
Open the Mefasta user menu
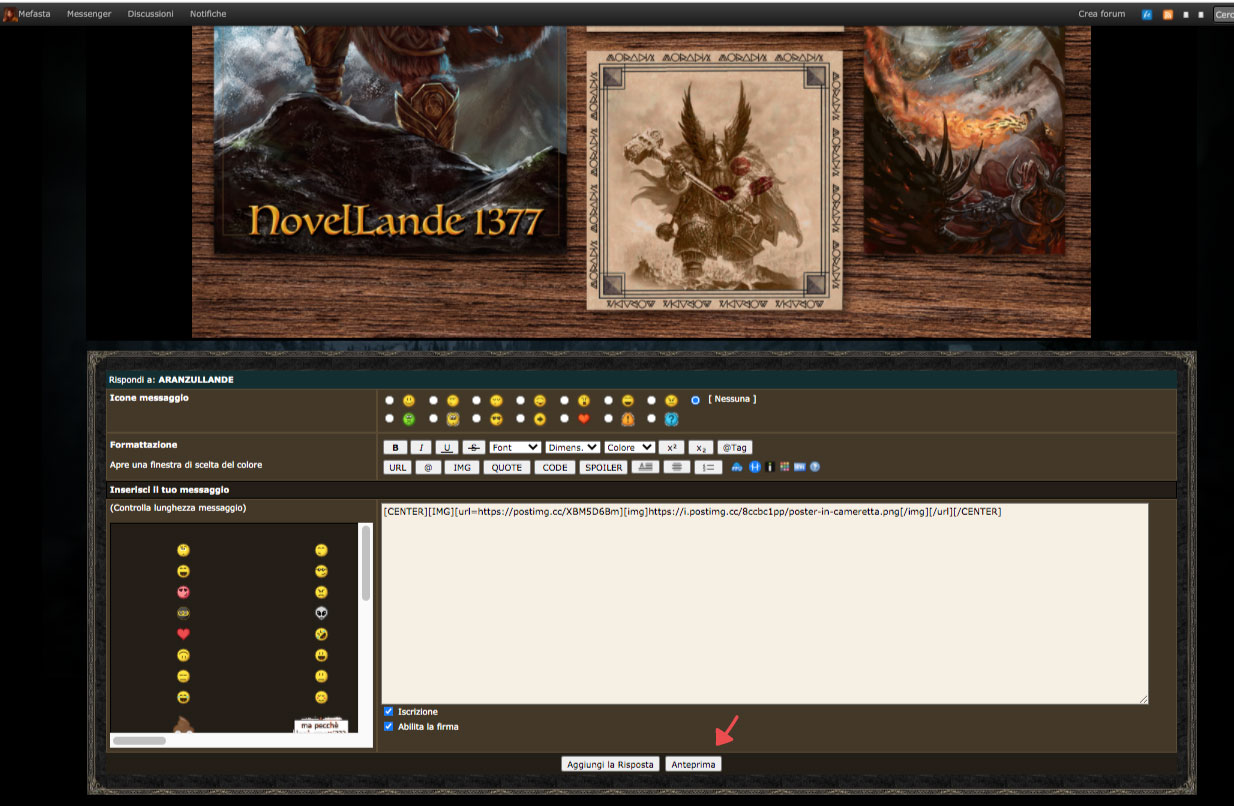point(34,14)
